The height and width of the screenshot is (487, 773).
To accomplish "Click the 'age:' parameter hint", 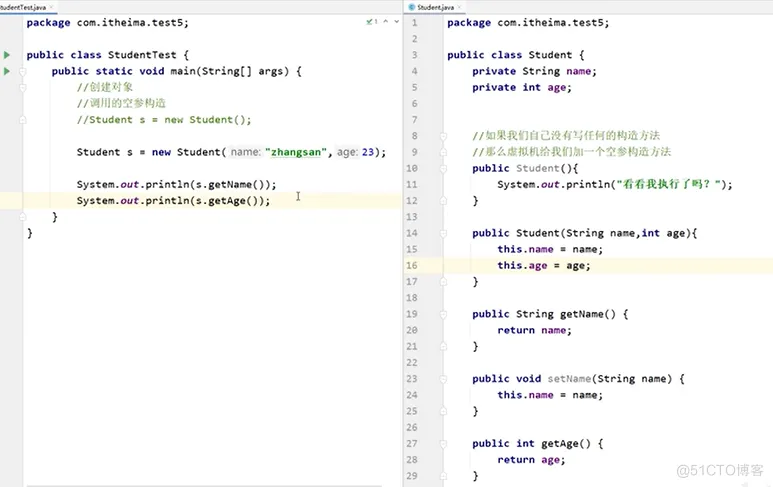I will tap(347, 152).
